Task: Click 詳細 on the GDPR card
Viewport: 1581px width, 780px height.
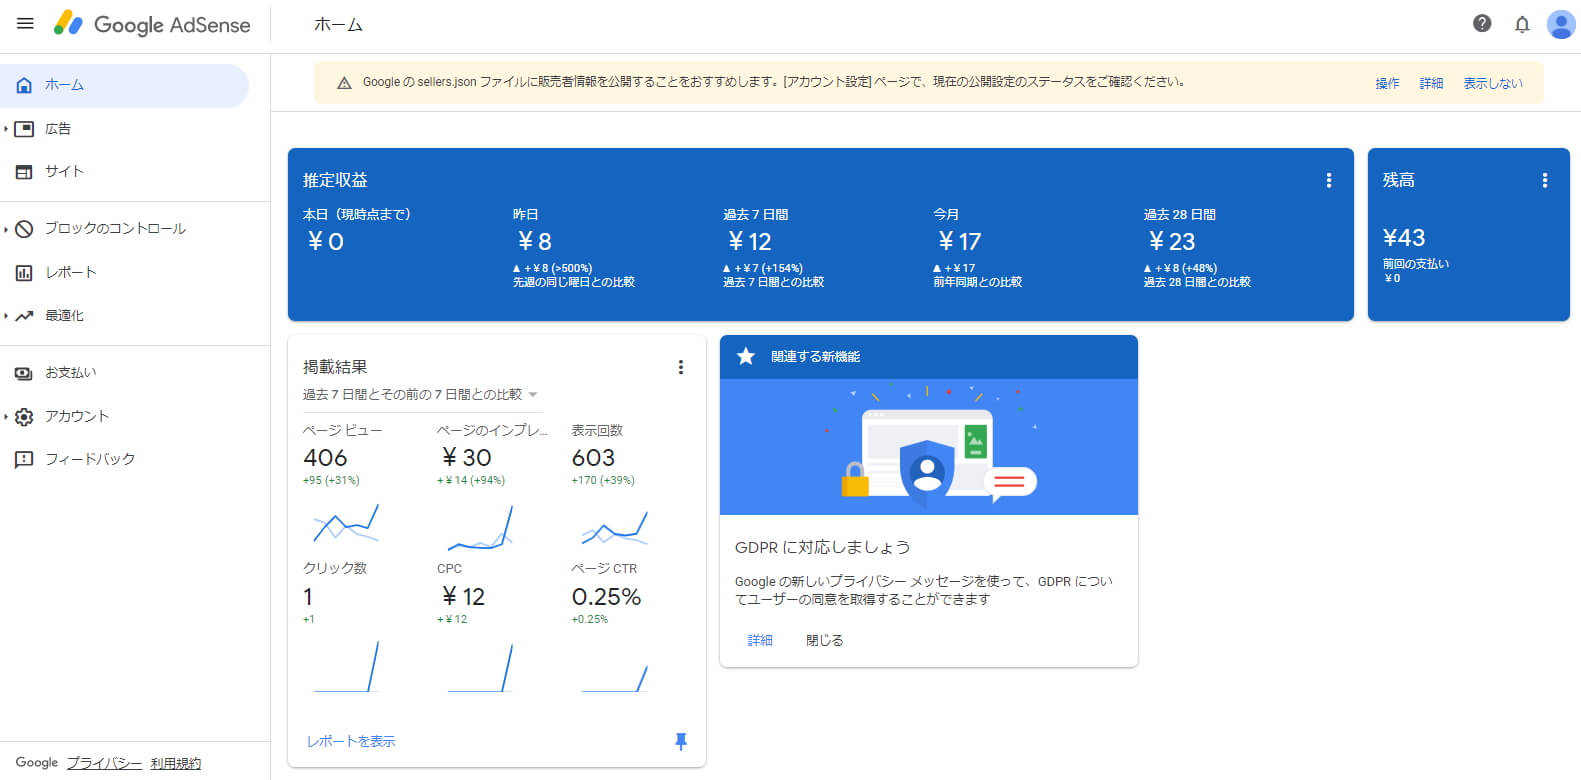Action: [760, 640]
